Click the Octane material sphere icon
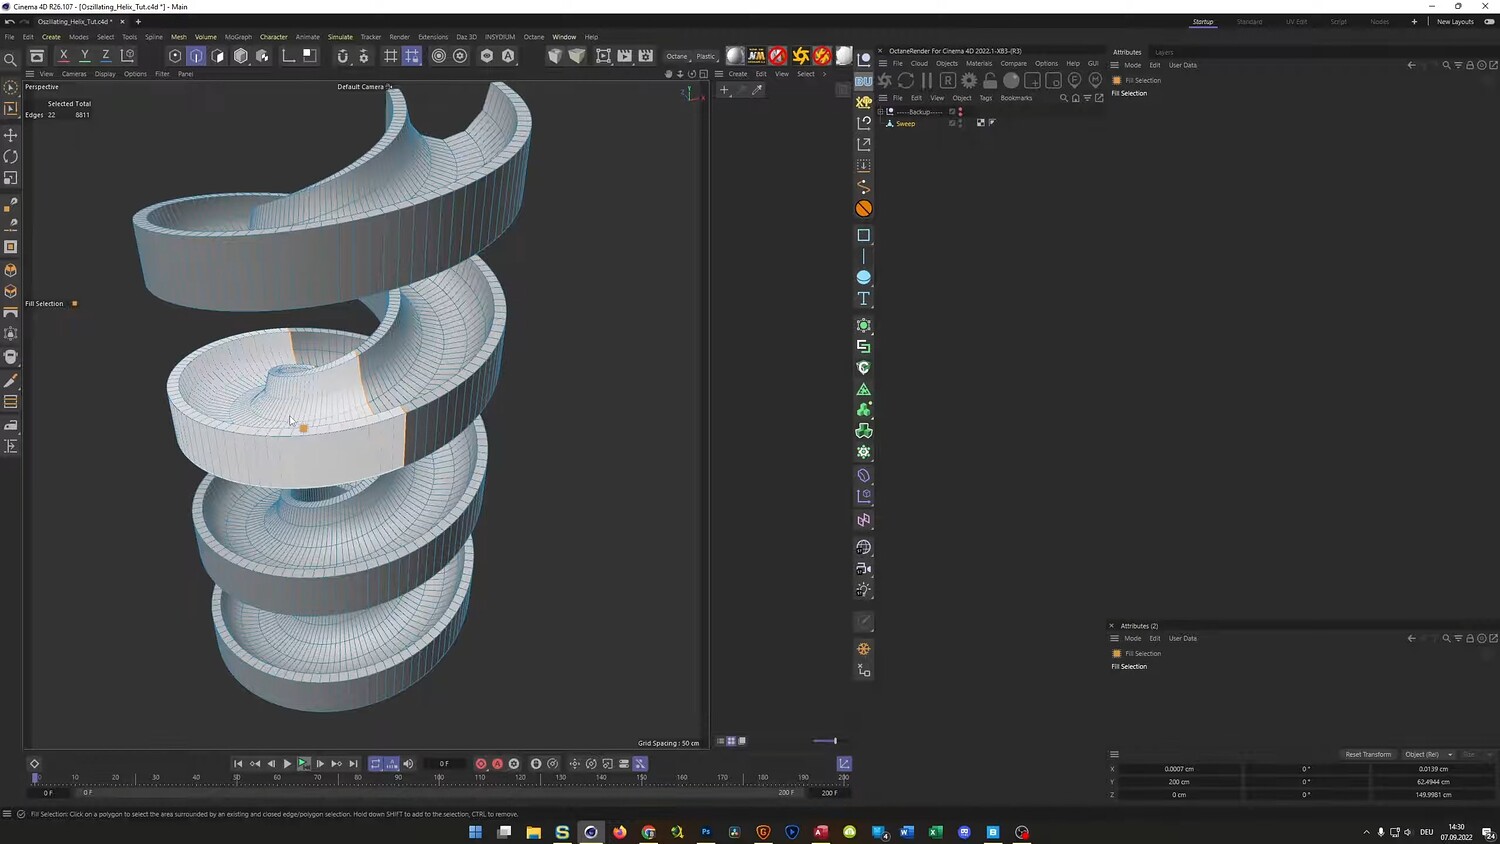The height and width of the screenshot is (844, 1500). (x=1011, y=80)
